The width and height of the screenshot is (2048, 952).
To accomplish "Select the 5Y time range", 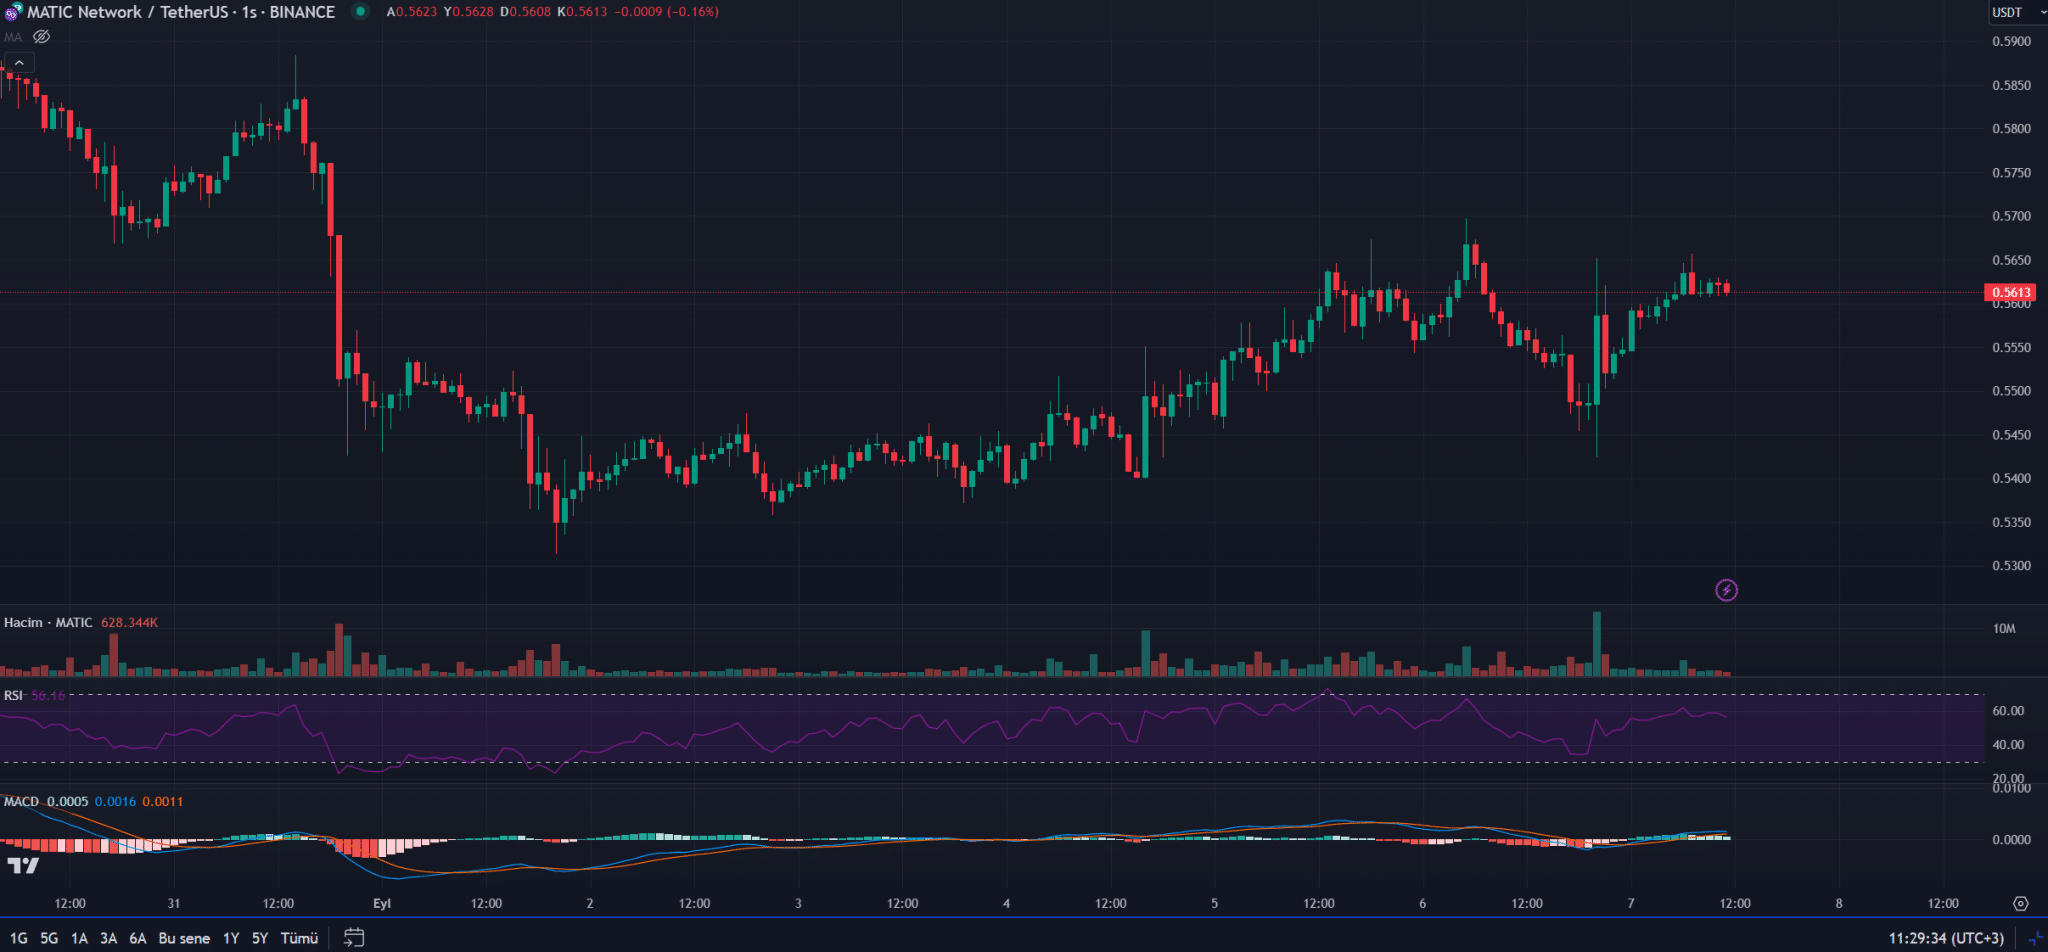I will point(260,938).
